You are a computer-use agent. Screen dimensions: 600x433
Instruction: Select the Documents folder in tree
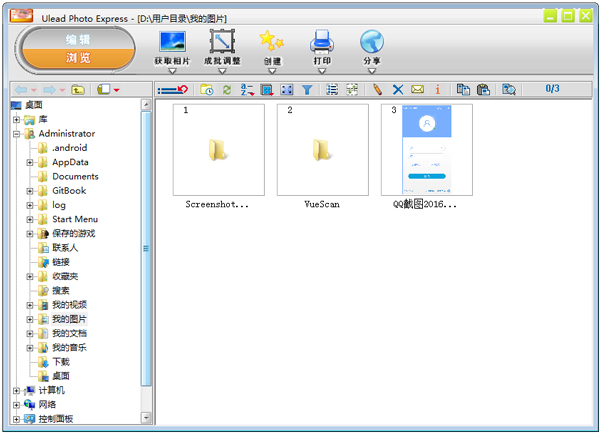75,176
